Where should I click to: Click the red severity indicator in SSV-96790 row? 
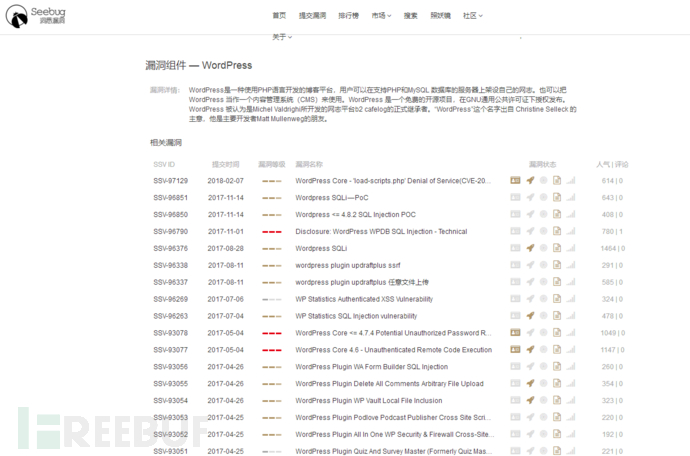click(272, 232)
